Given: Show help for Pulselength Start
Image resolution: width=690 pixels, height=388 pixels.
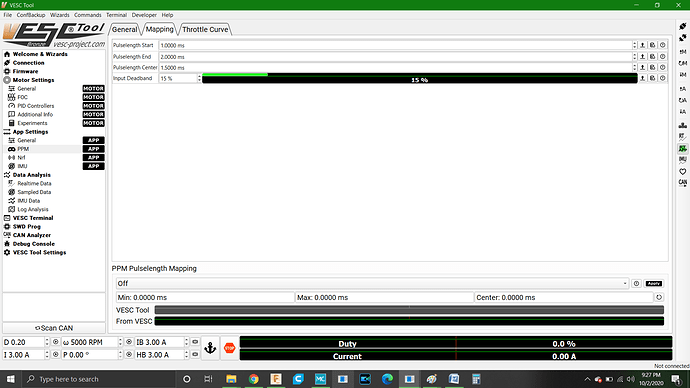Looking at the screenshot, I should click(x=663, y=45).
